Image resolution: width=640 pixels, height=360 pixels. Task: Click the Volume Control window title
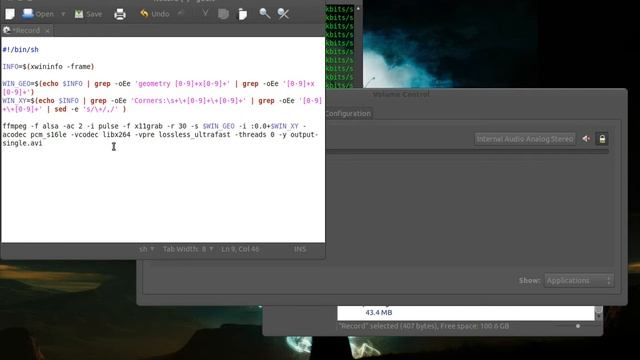coord(400,94)
